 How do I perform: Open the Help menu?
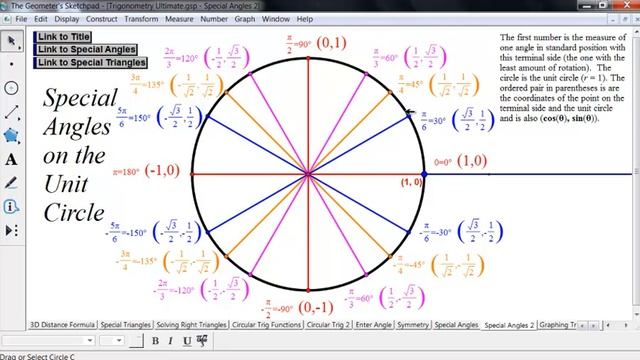tap(304, 19)
